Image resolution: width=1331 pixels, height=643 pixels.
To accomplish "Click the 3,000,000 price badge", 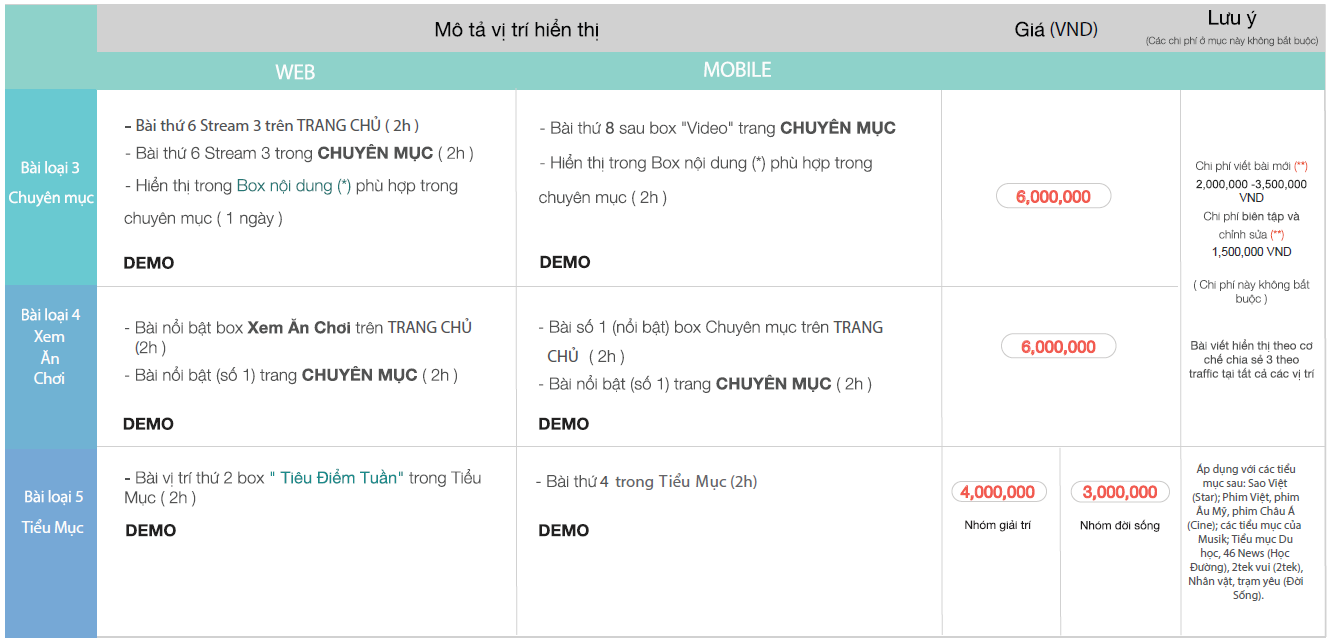I will (x=1120, y=492).
